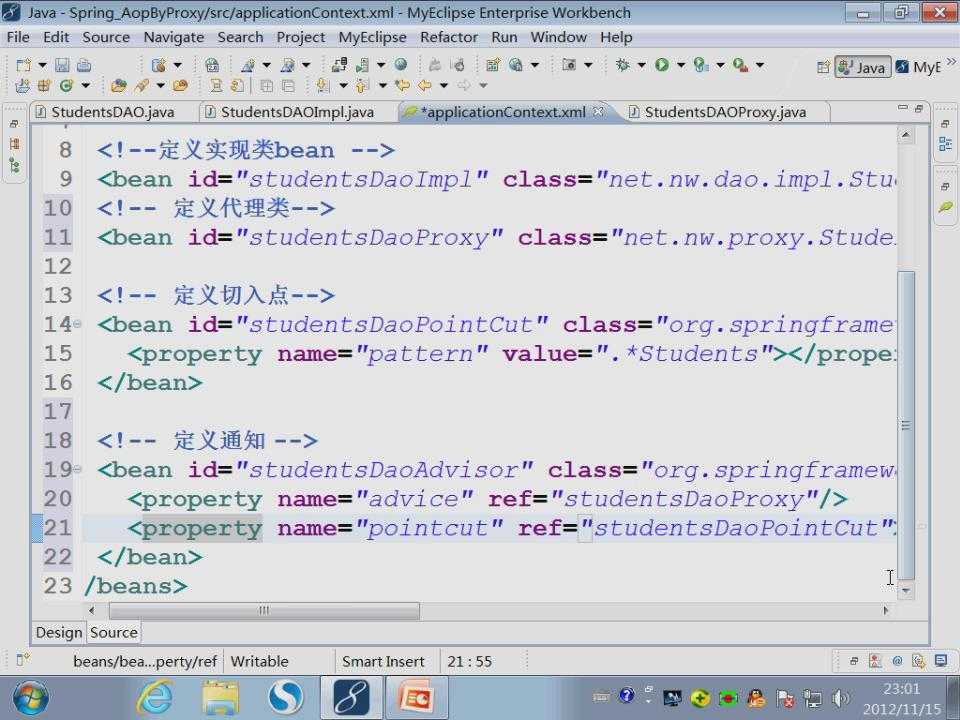Open the Hierarchy view icon in left sidebar
This screenshot has width=960, height=720.
(15, 166)
